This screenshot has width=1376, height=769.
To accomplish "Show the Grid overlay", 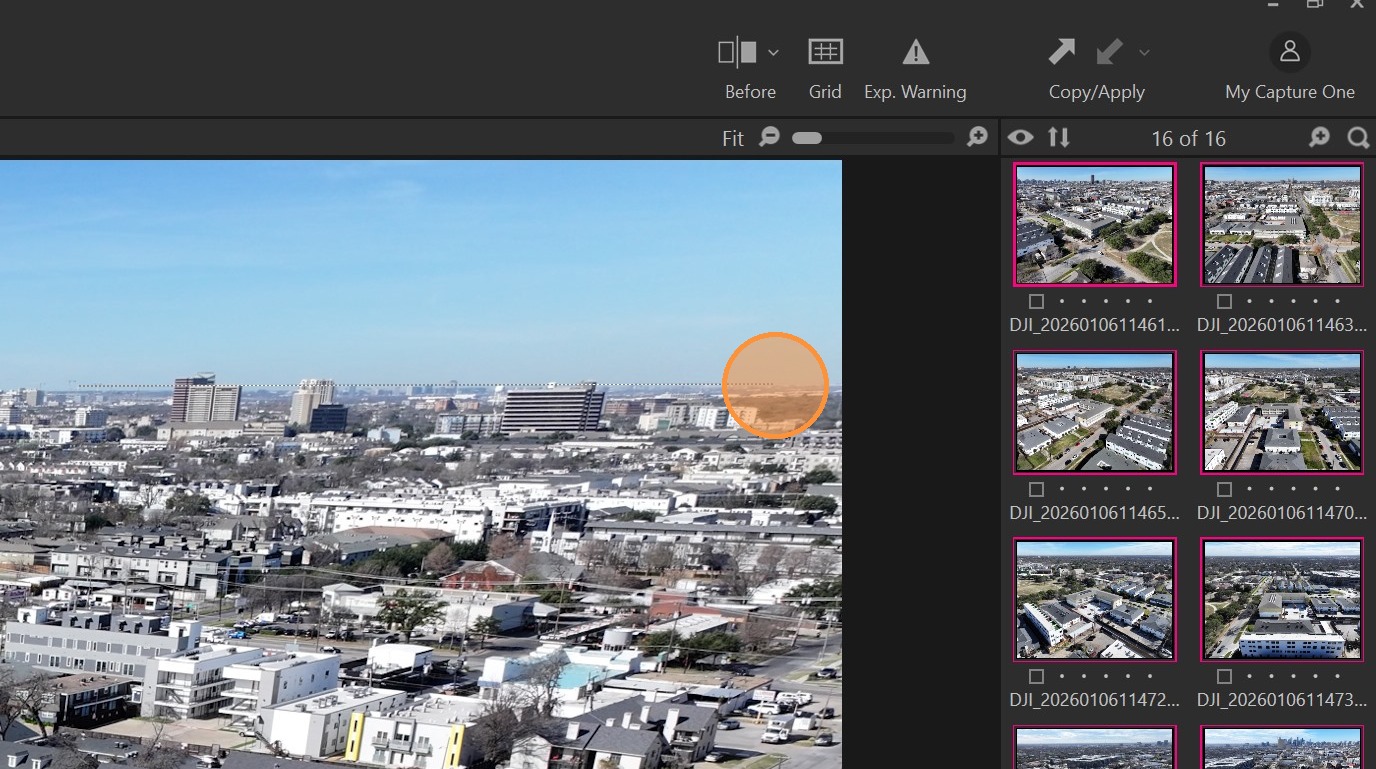I will point(825,52).
